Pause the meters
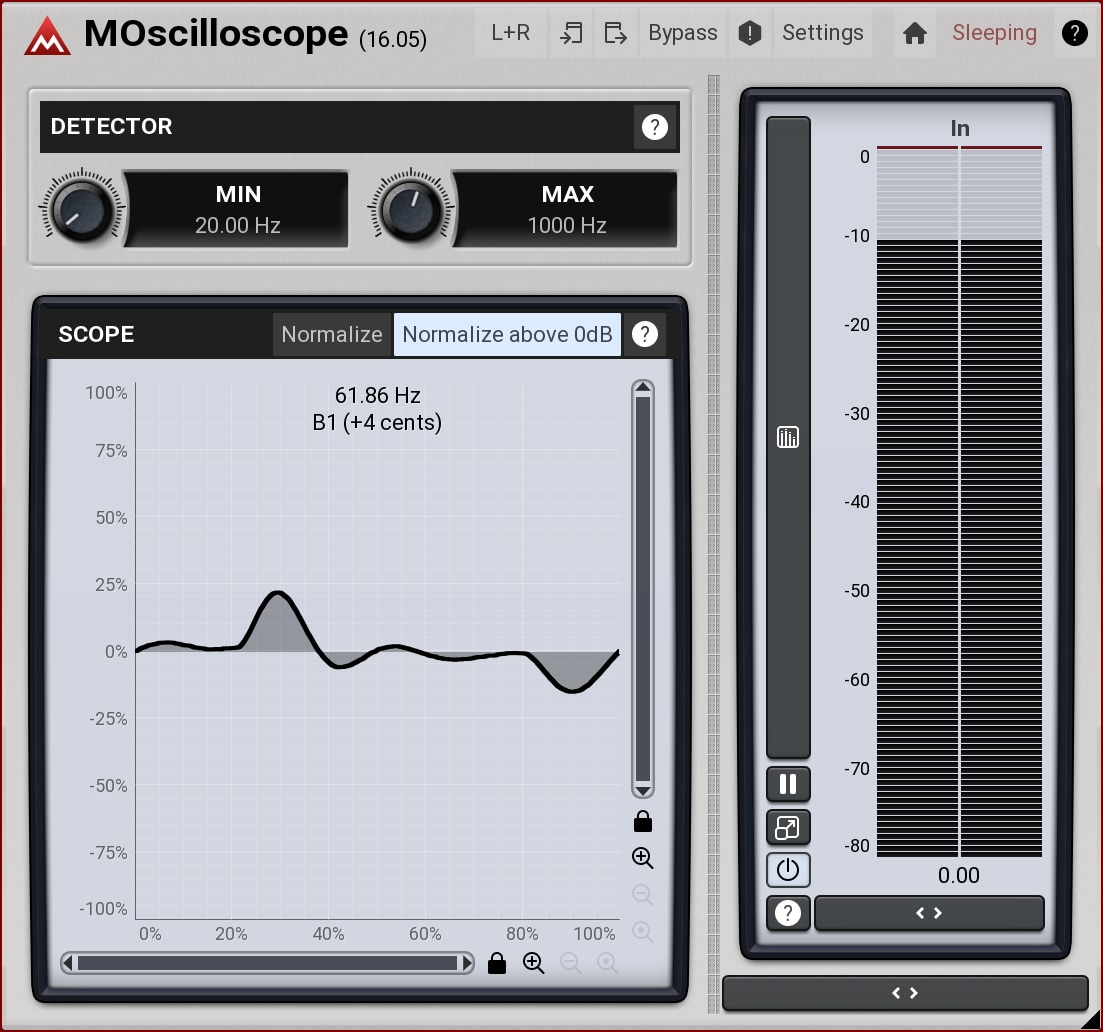The image size is (1103, 1032). (788, 784)
